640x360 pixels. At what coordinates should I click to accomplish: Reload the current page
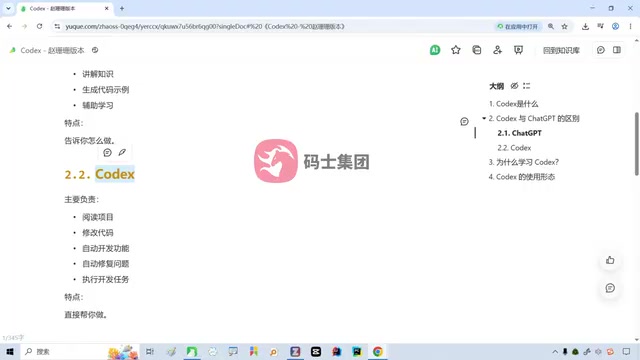pos(39,27)
